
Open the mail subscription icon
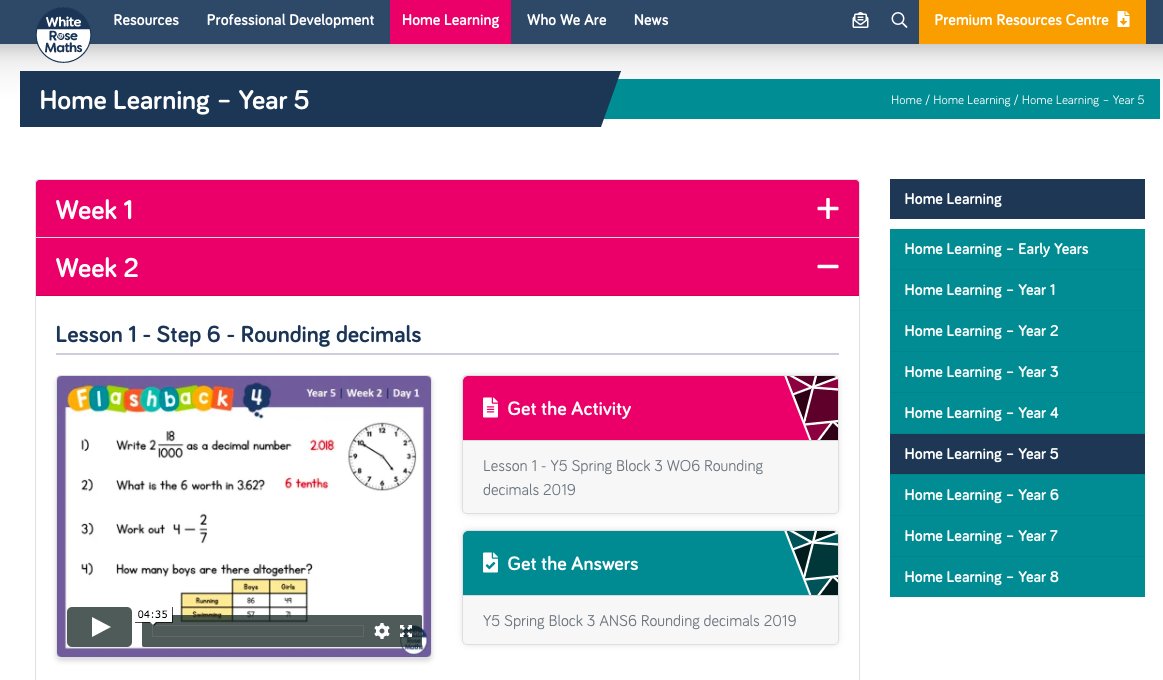pos(860,20)
